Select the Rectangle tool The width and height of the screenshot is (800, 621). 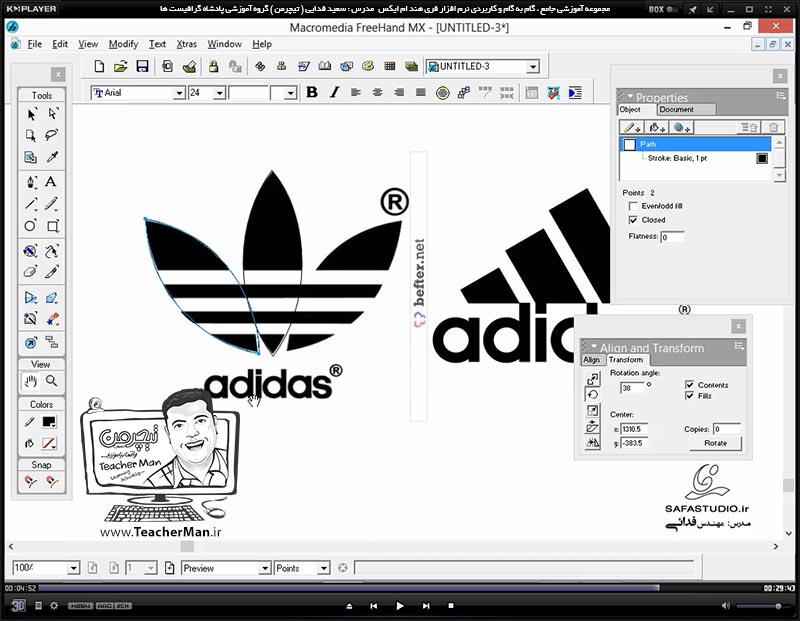coord(53,226)
